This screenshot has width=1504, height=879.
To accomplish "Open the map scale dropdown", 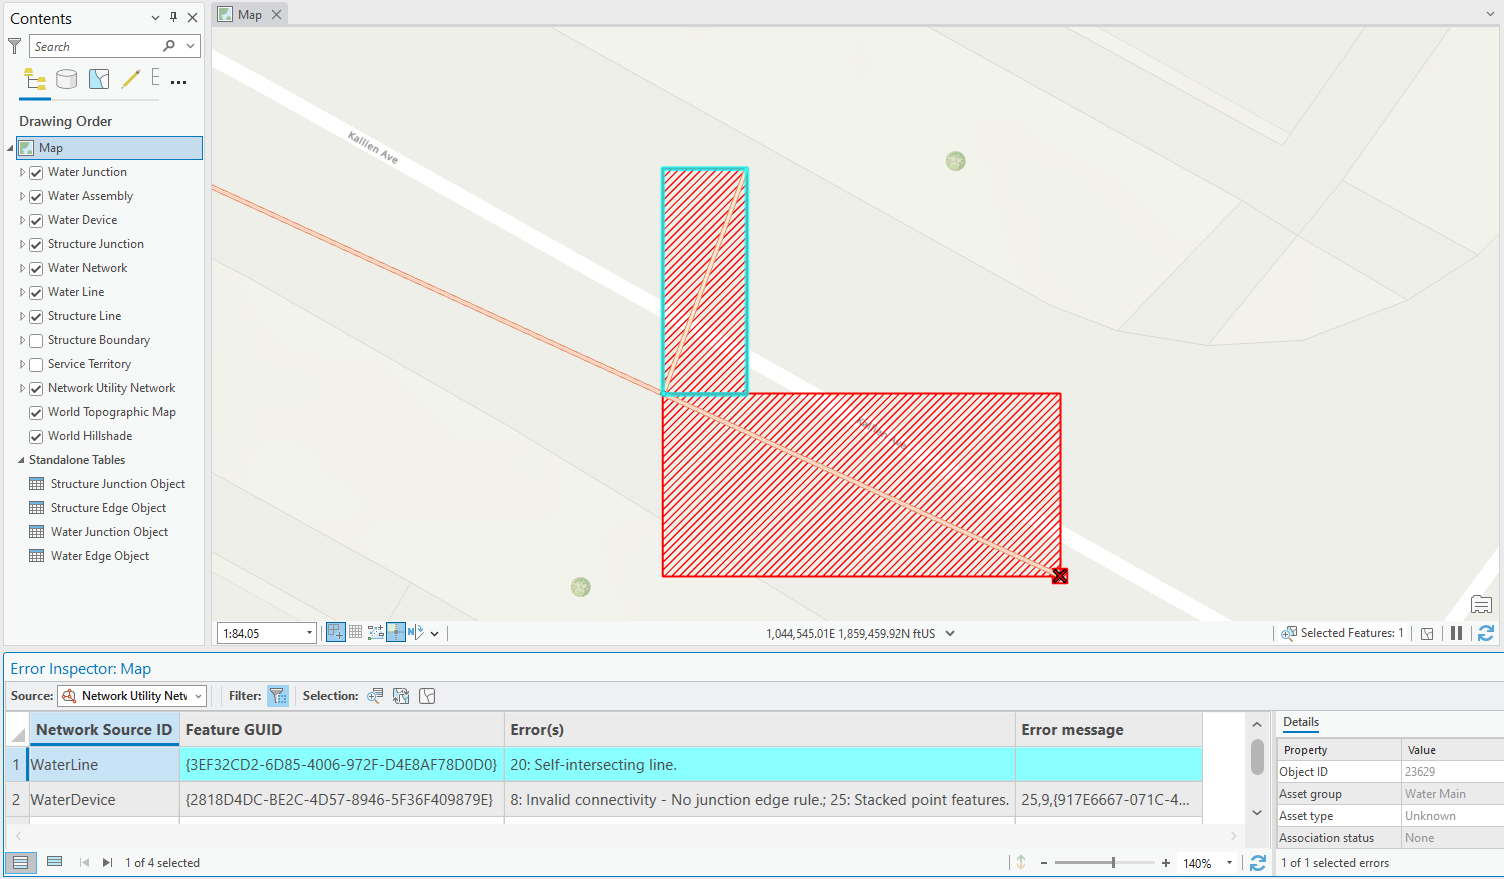I will coord(309,633).
